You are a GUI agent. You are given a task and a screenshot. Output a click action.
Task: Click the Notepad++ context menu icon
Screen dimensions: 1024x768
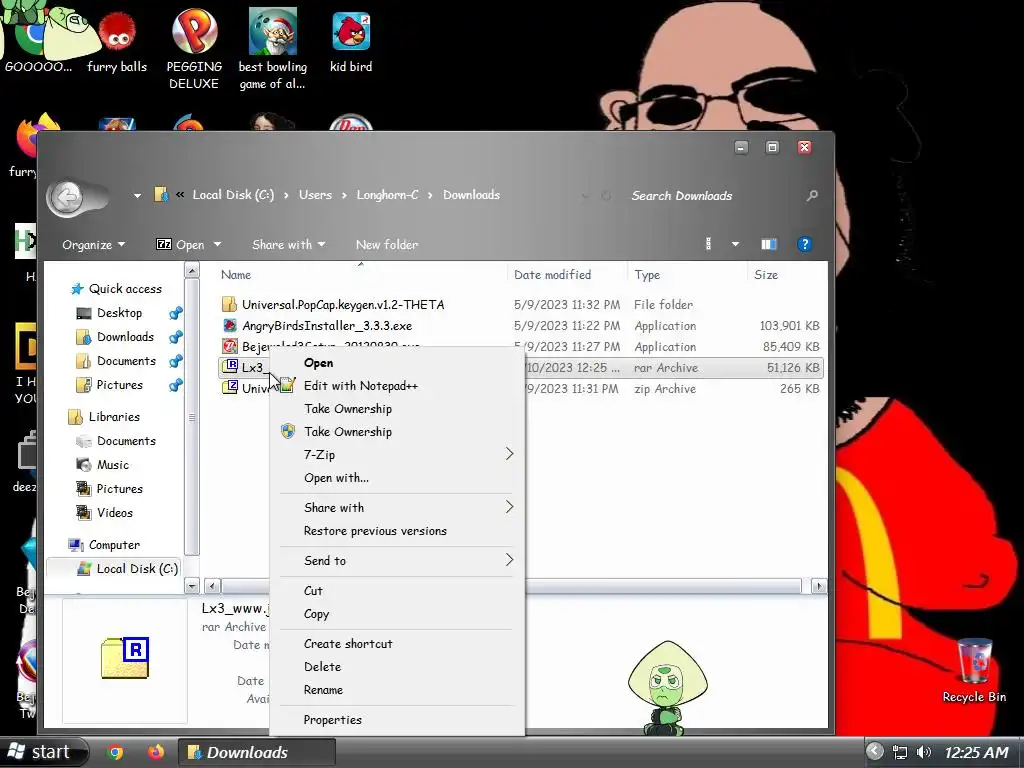coord(288,385)
